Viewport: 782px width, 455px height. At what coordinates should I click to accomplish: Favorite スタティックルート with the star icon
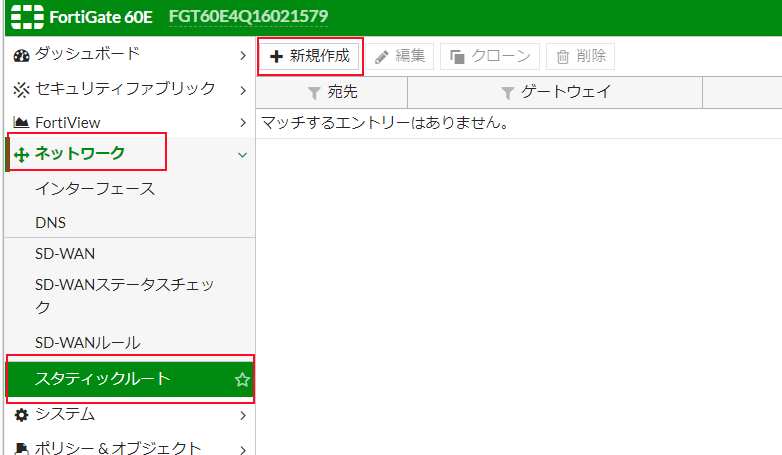point(242,380)
